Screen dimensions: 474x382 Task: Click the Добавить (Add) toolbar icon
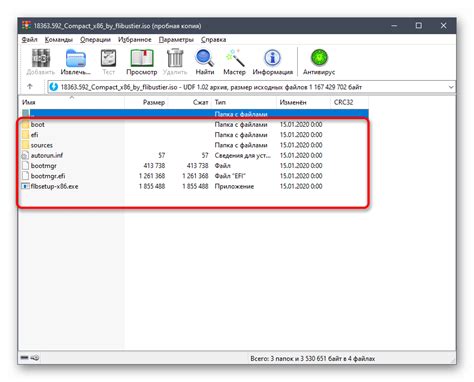click(x=41, y=58)
